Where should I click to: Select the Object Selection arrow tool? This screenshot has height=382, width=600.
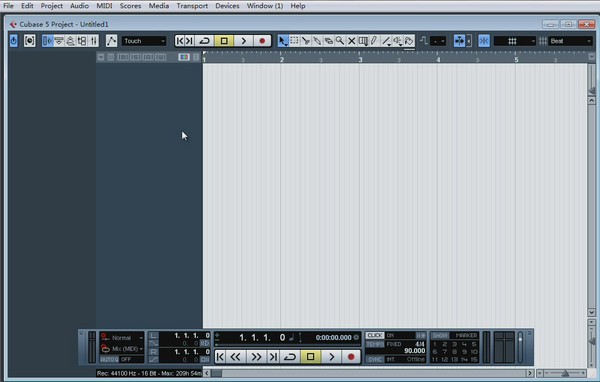[x=282, y=41]
